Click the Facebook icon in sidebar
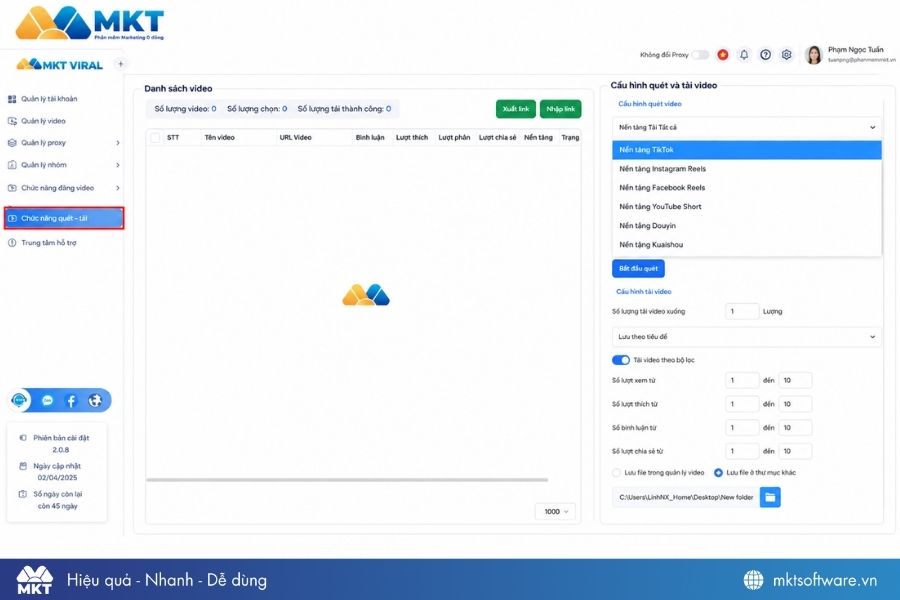Screen dimensions: 900x600 tap(71, 401)
